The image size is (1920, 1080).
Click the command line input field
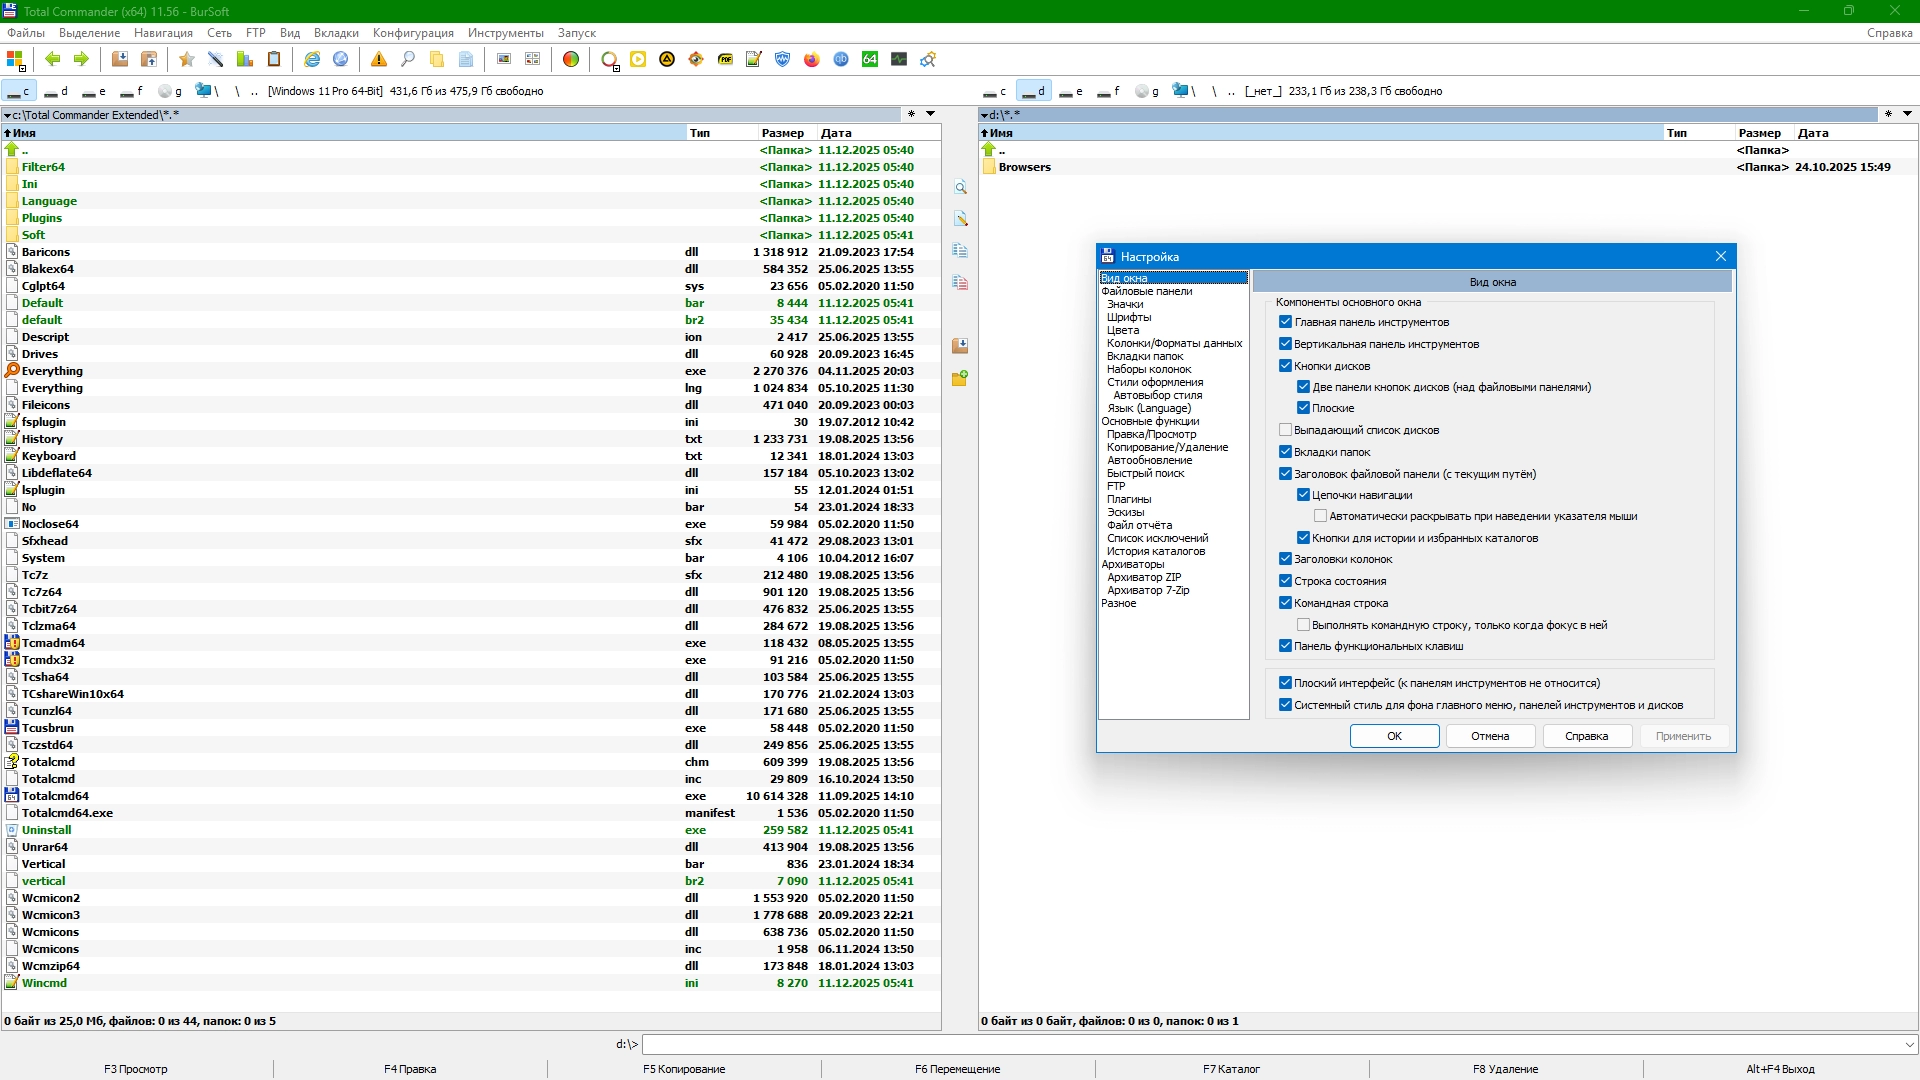coord(1270,1044)
